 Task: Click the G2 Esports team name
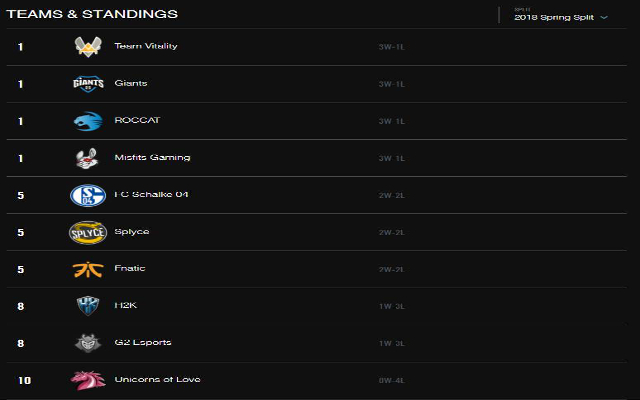[x=143, y=342]
